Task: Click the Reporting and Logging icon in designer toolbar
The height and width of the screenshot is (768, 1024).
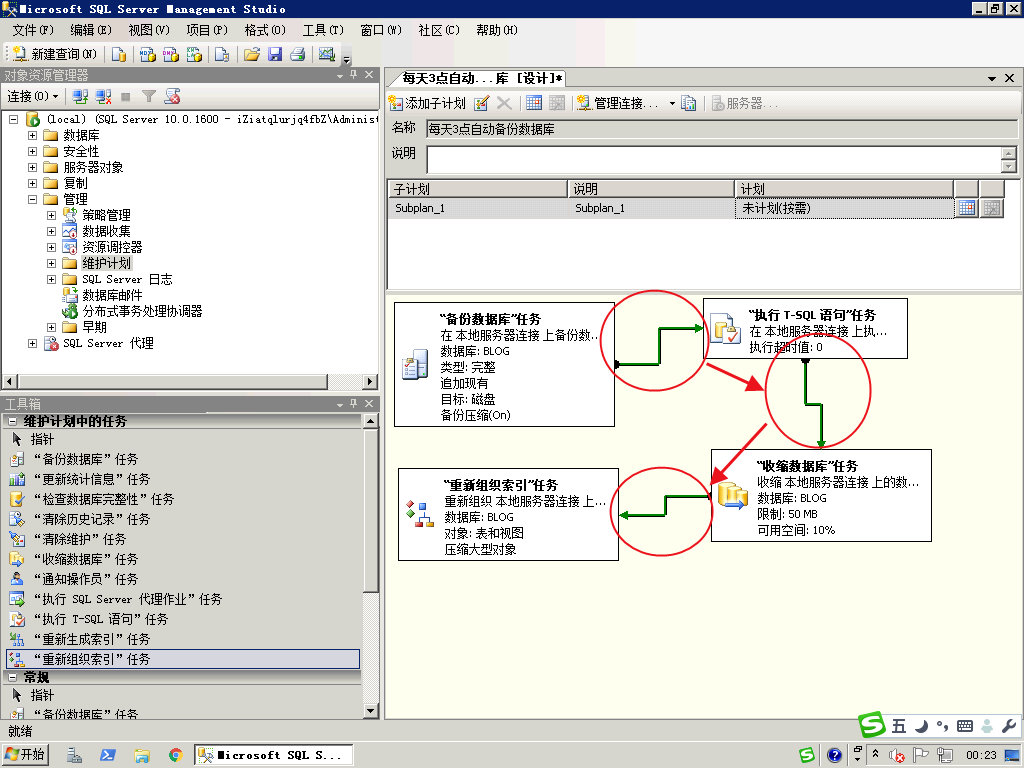Action: [x=688, y=103]
